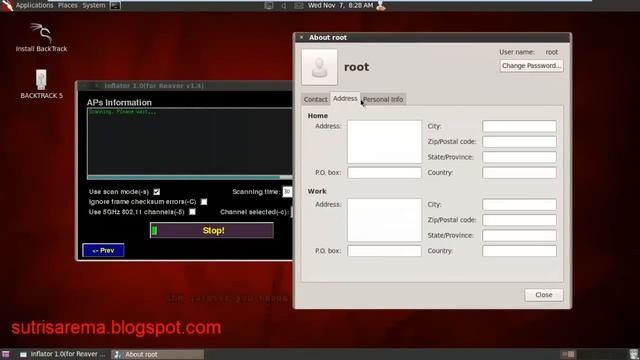The width and height of the screenshot is (640, 360).
Task: Switch to the Personal Info tab
Action: [383, 99]
